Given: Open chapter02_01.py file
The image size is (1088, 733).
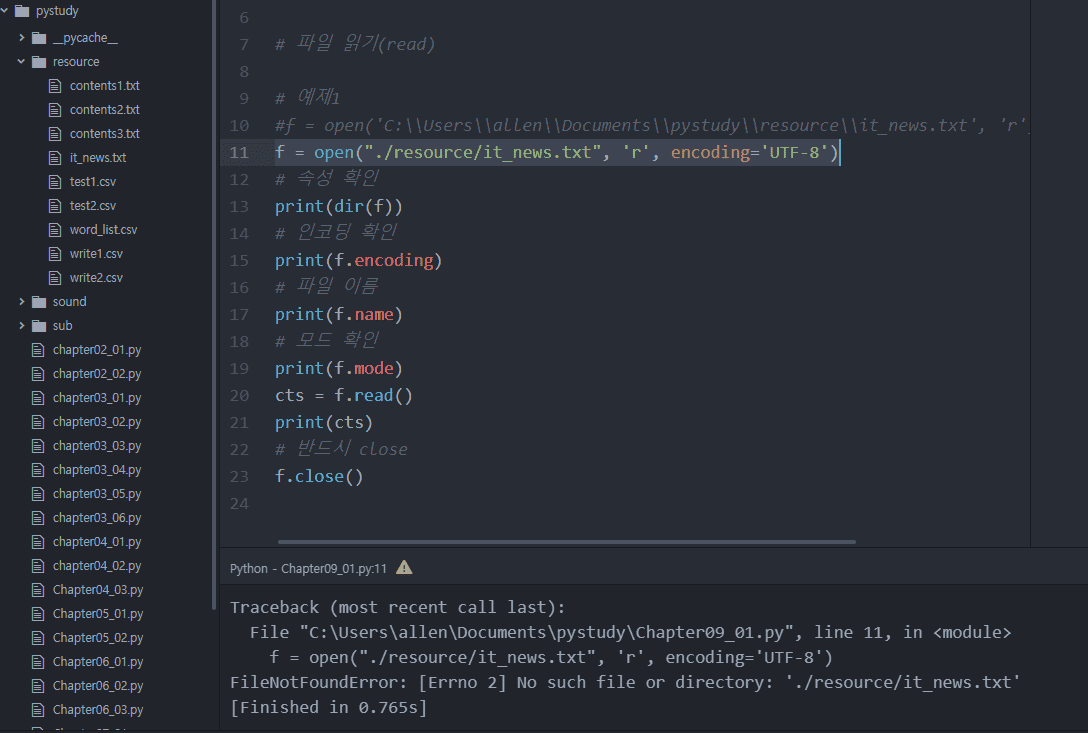Looking at the screenshot, I should (x=97, y=350).
